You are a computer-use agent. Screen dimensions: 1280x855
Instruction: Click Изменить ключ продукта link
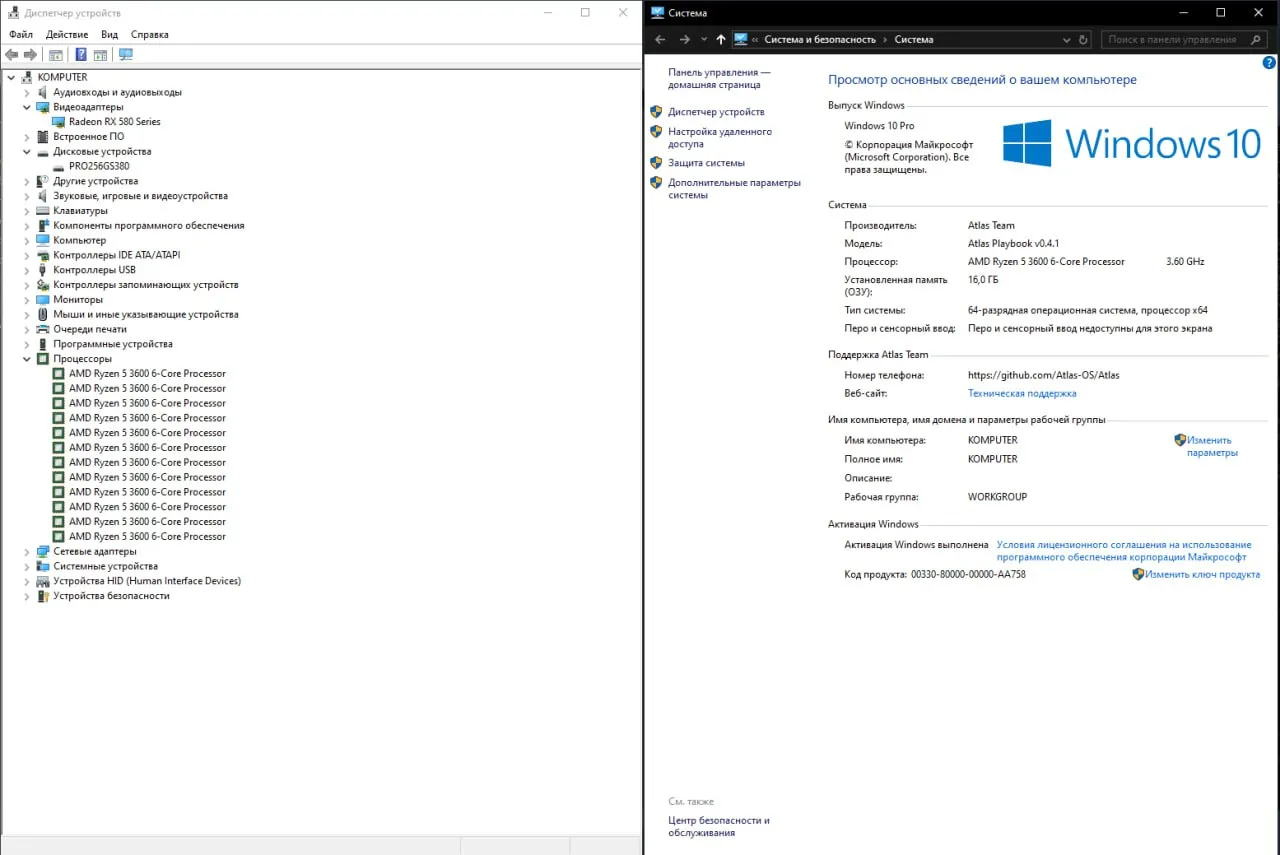1202,575
